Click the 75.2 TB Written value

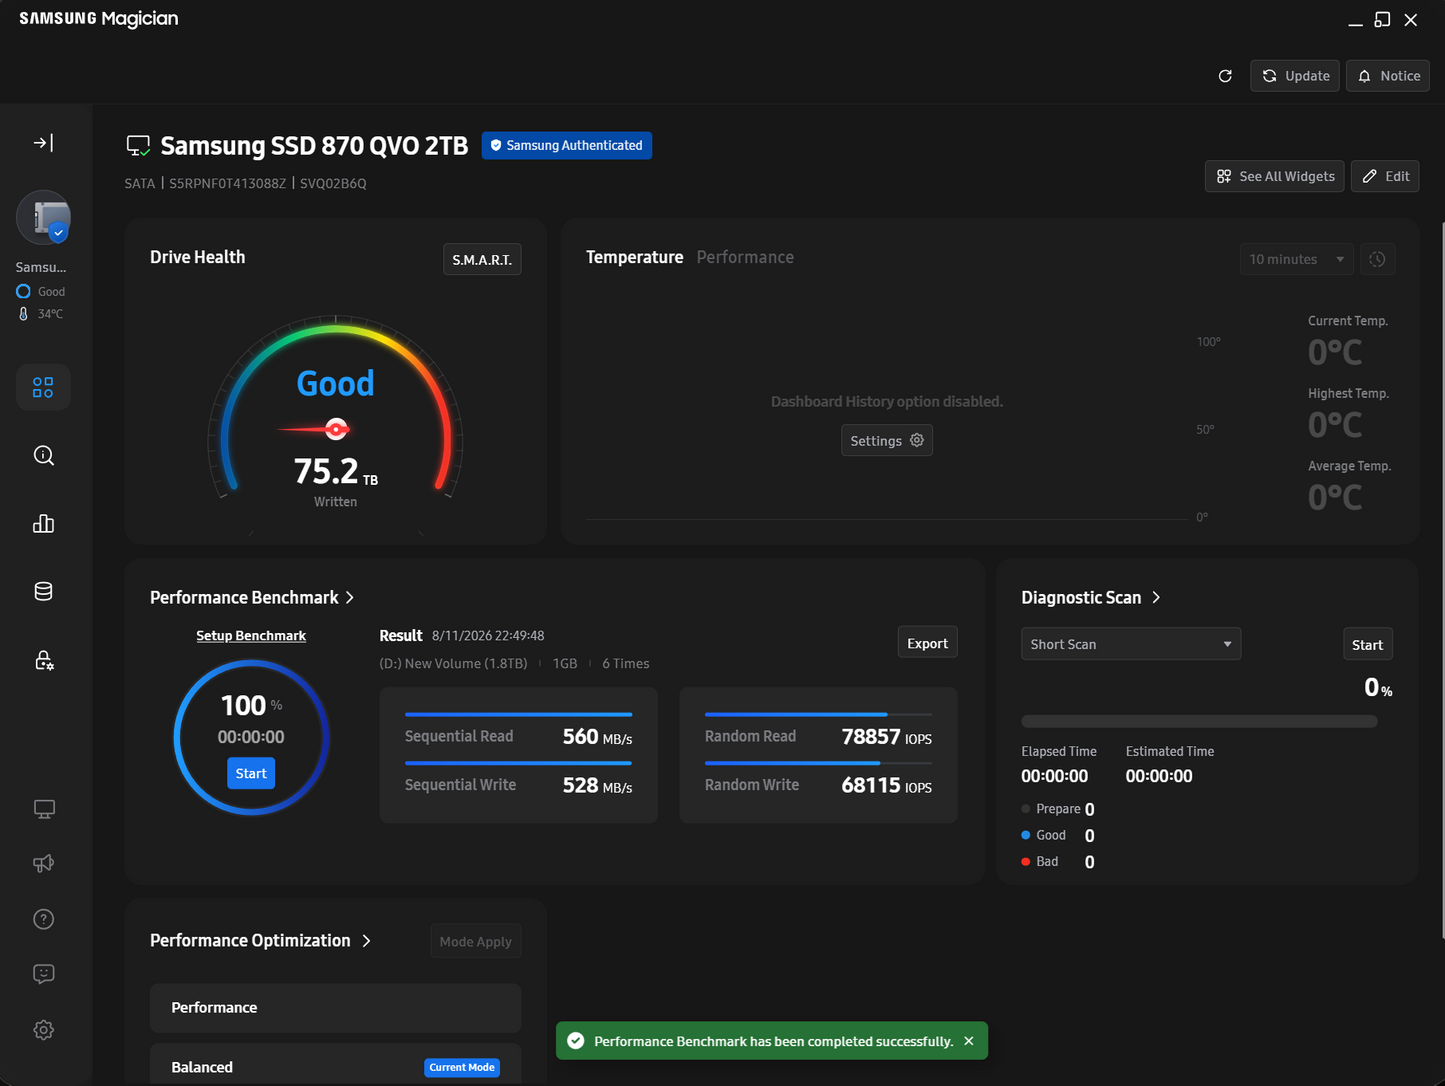[x=335, y=472]
